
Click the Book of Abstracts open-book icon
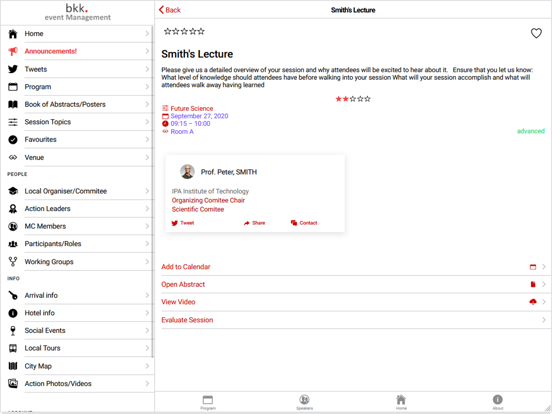[13, 104]
